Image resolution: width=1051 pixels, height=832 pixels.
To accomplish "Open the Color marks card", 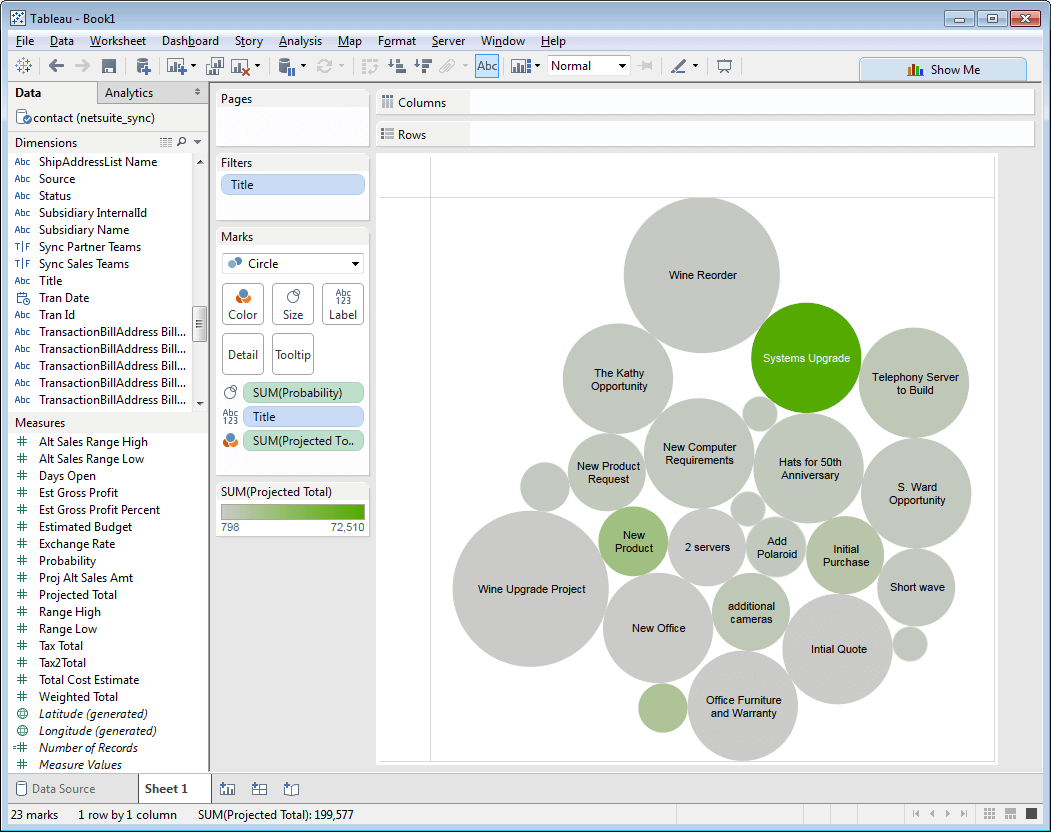I will tap(243, 304).
